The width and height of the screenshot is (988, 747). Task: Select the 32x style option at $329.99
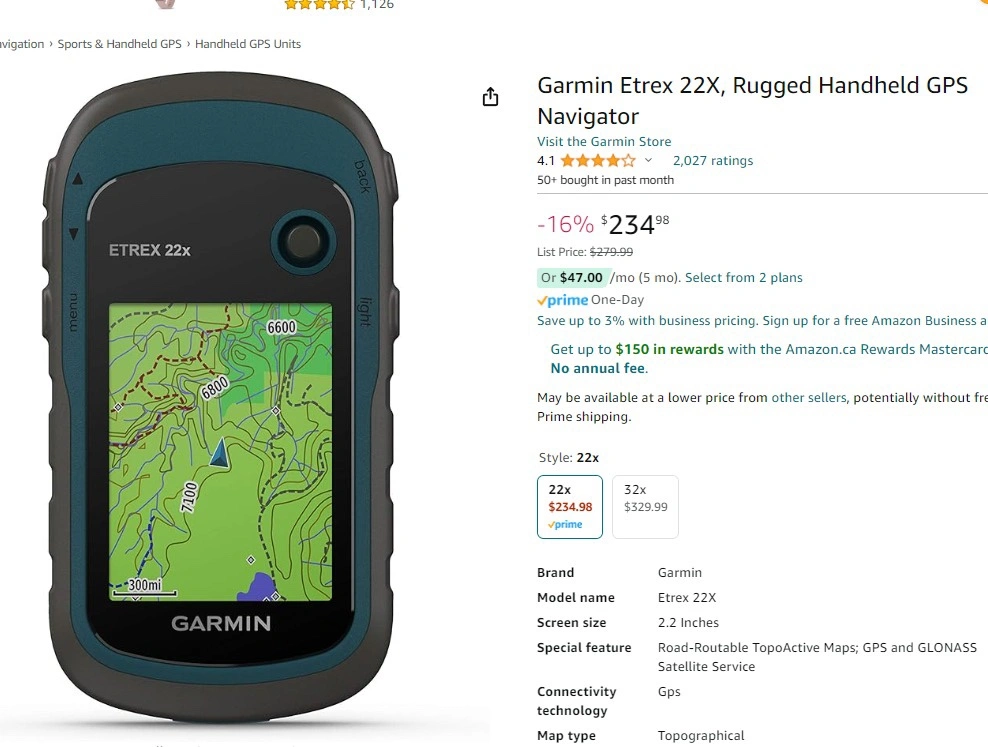(645, 506)
